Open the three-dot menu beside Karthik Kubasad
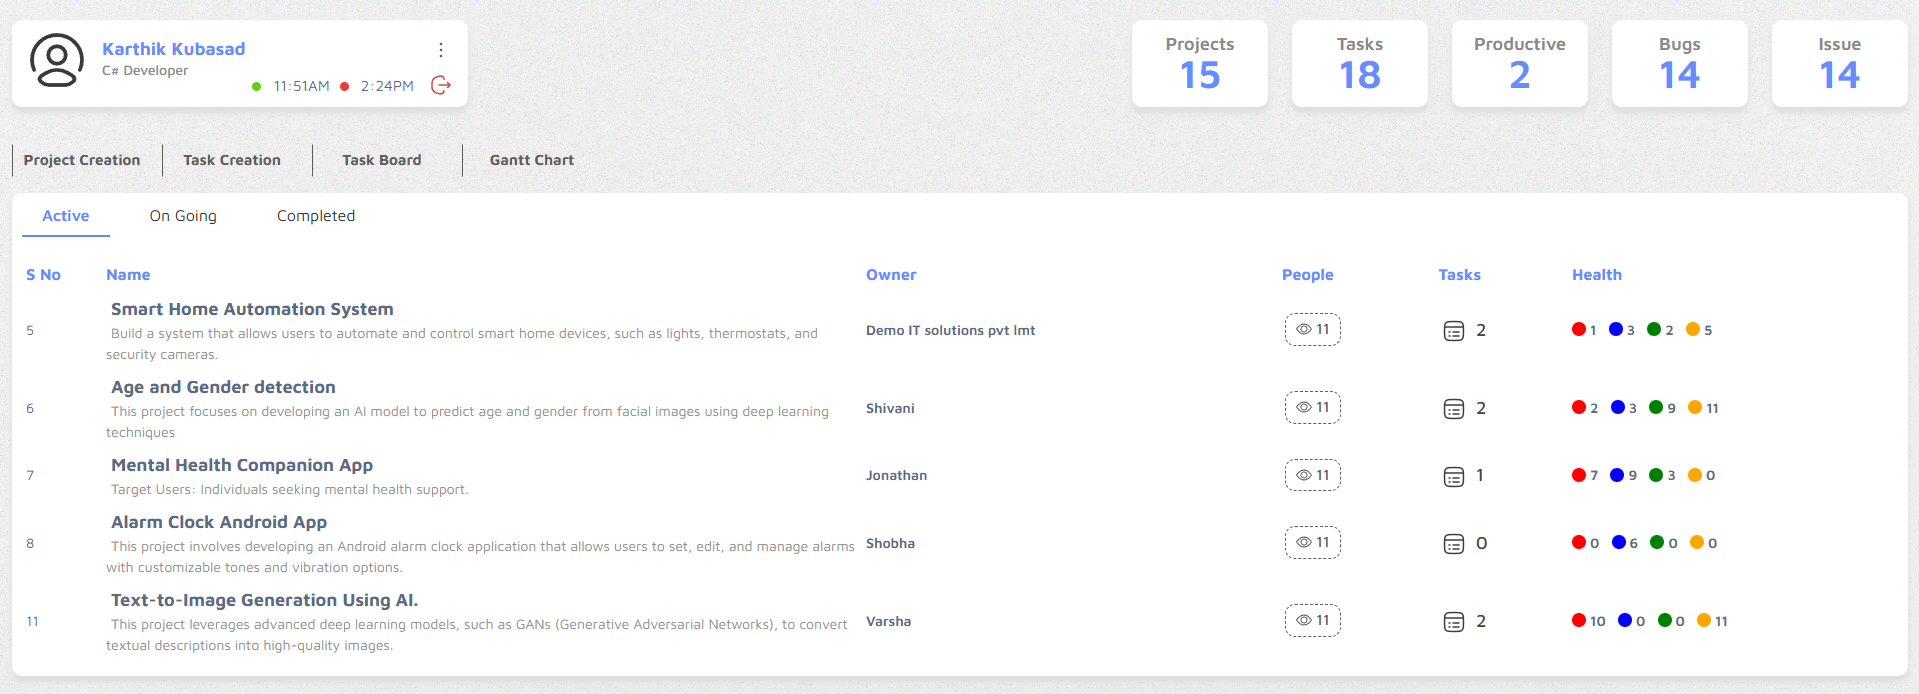 click(441, 50)
